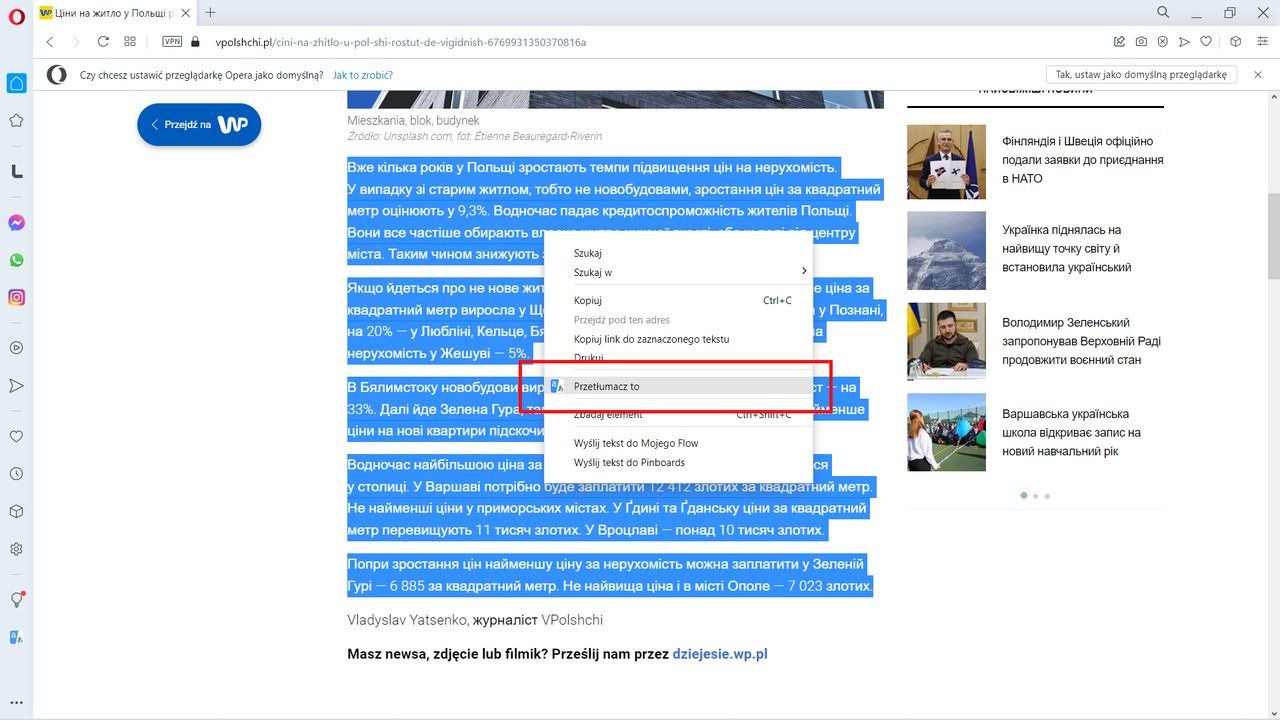Close the current browser tab
The image size is (1280, 720).
pyautogui.click(x=184, y=13)
